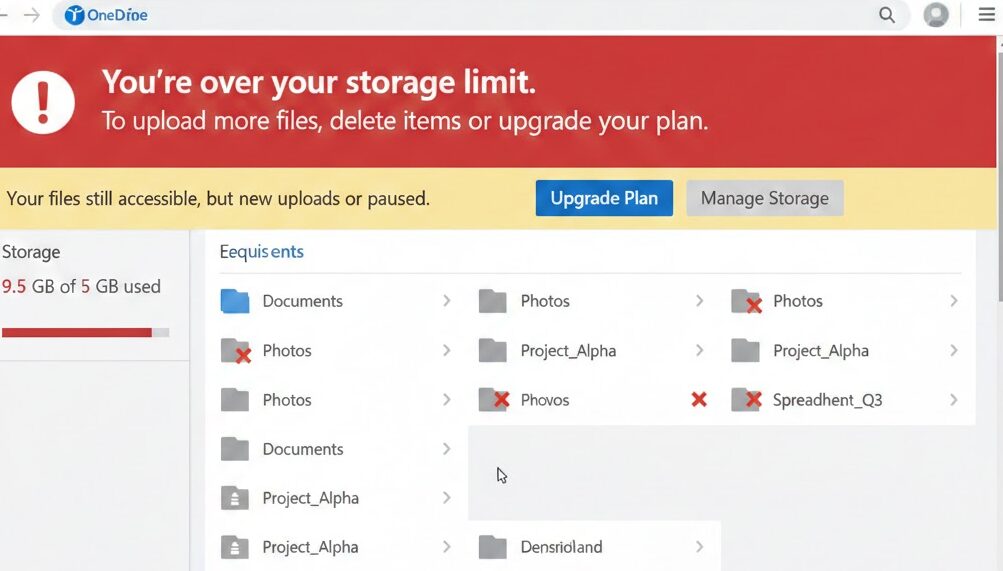Expand the blue Documents folder chevron
1003x571 pixels.
pyautogui.click(x=446, y=301)
